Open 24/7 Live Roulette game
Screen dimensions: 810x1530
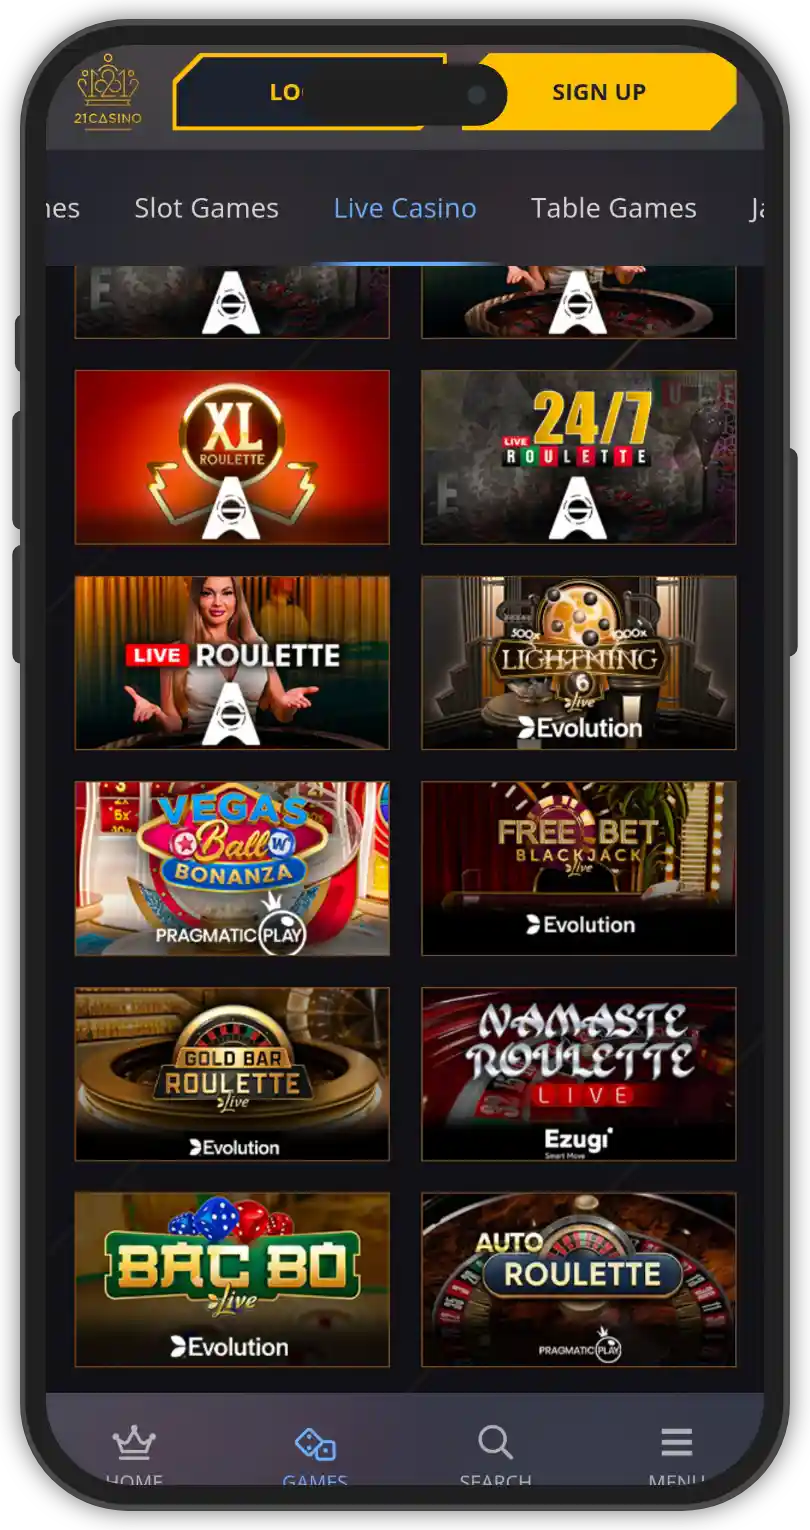point(579,457)
